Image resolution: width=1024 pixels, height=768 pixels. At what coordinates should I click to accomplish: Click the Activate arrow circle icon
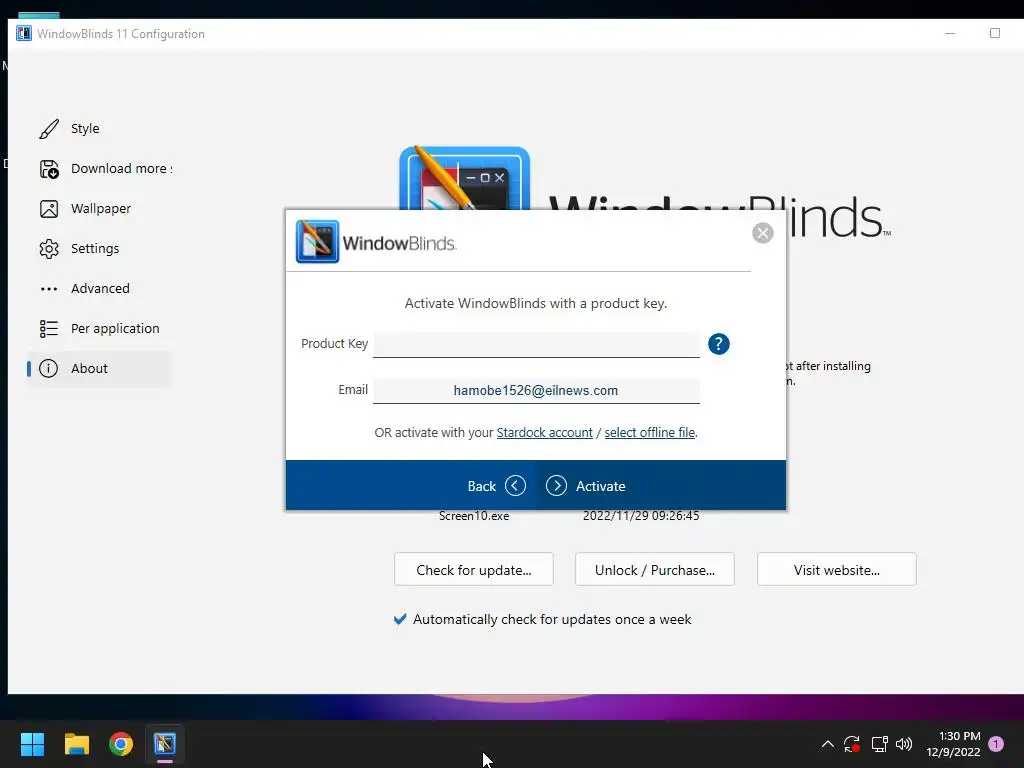pyautogui.click(x=556, y=486)
